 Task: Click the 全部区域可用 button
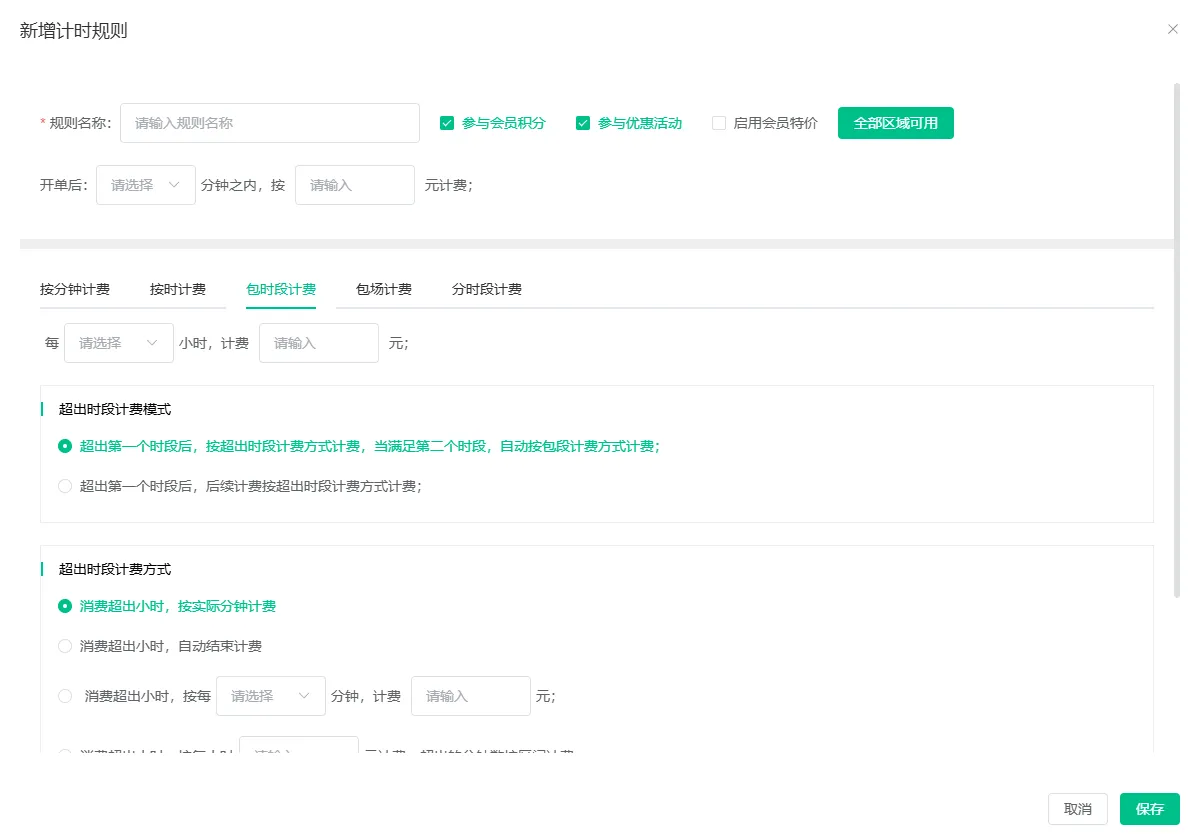click(895, 122)
